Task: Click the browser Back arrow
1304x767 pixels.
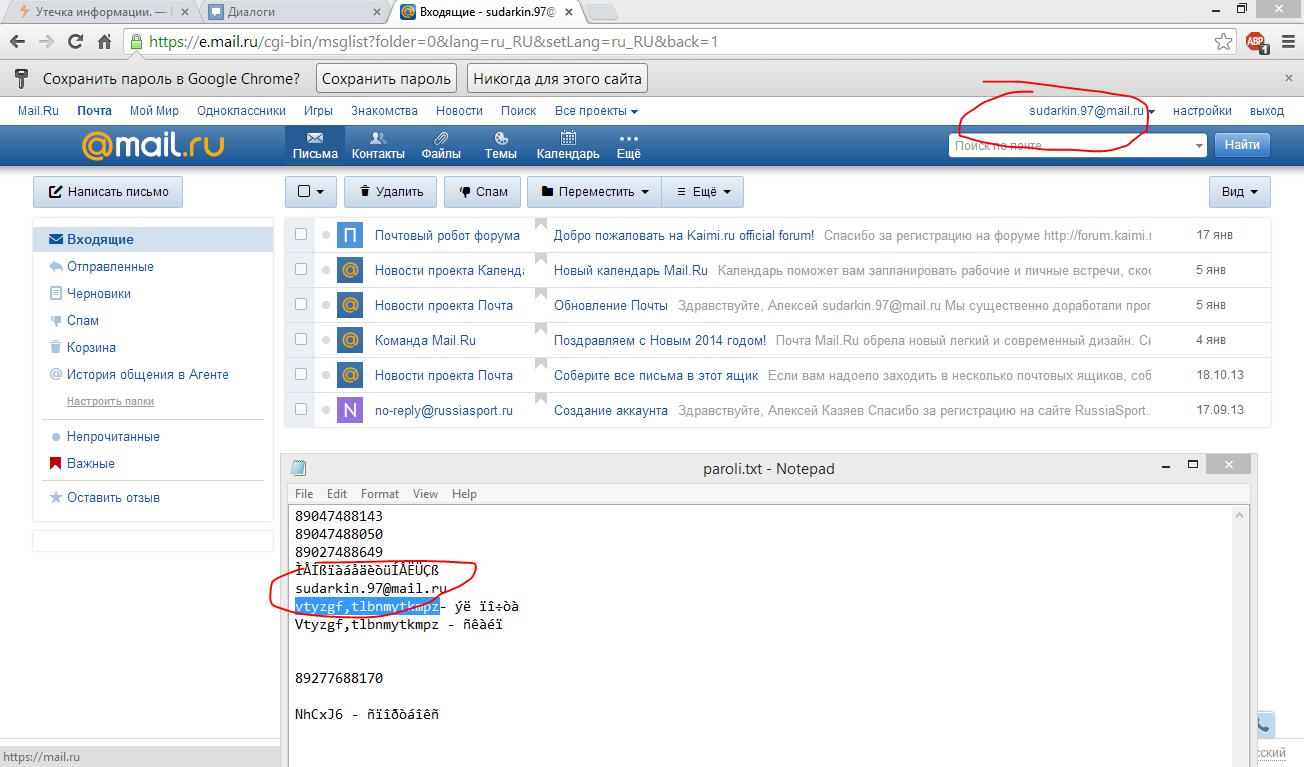Action: 17,42
